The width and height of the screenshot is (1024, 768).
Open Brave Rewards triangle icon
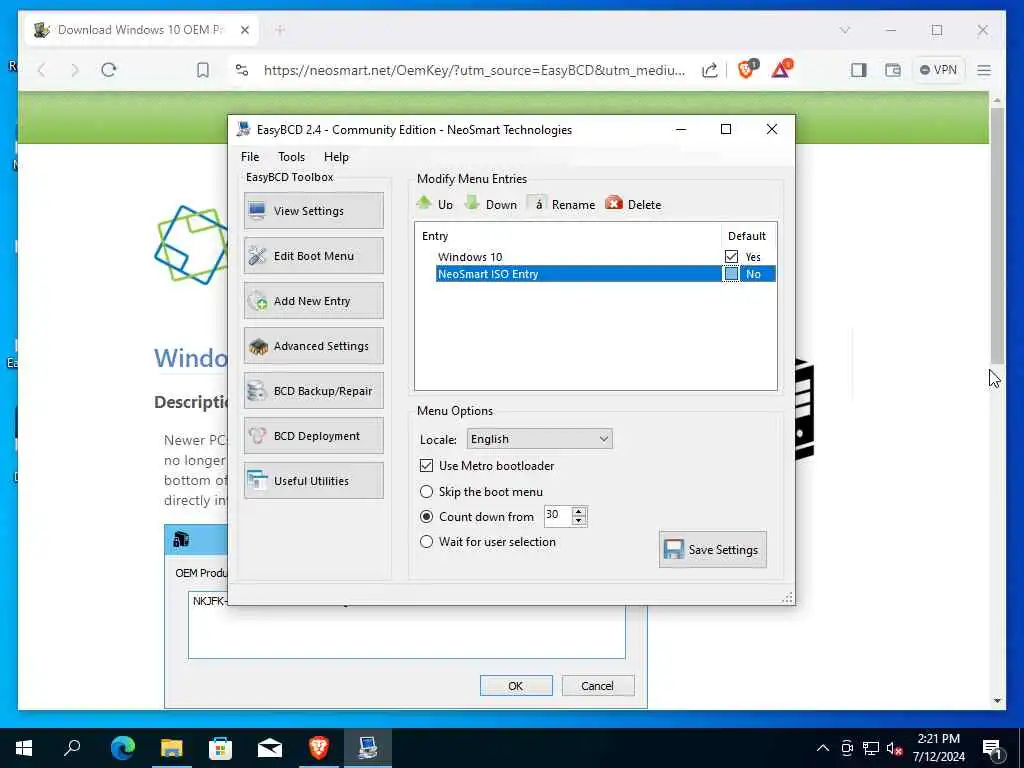pyautogui.click(x=781, y=69)
